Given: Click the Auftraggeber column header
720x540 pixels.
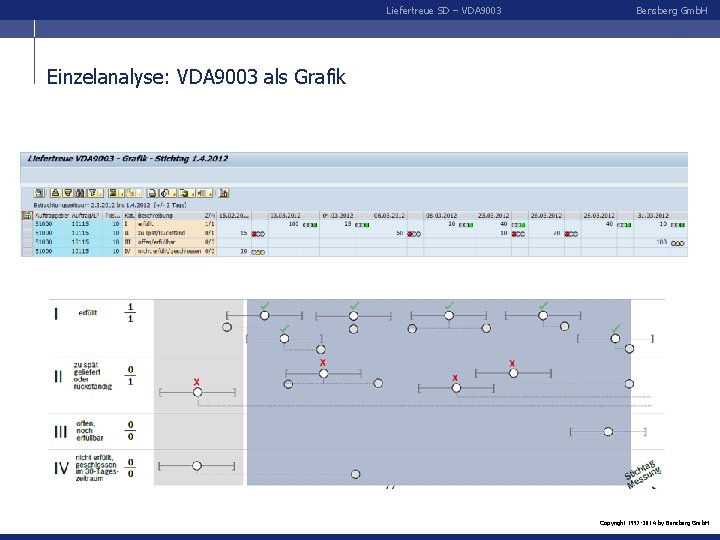Looking at the screenshot, I should [52, 215].
